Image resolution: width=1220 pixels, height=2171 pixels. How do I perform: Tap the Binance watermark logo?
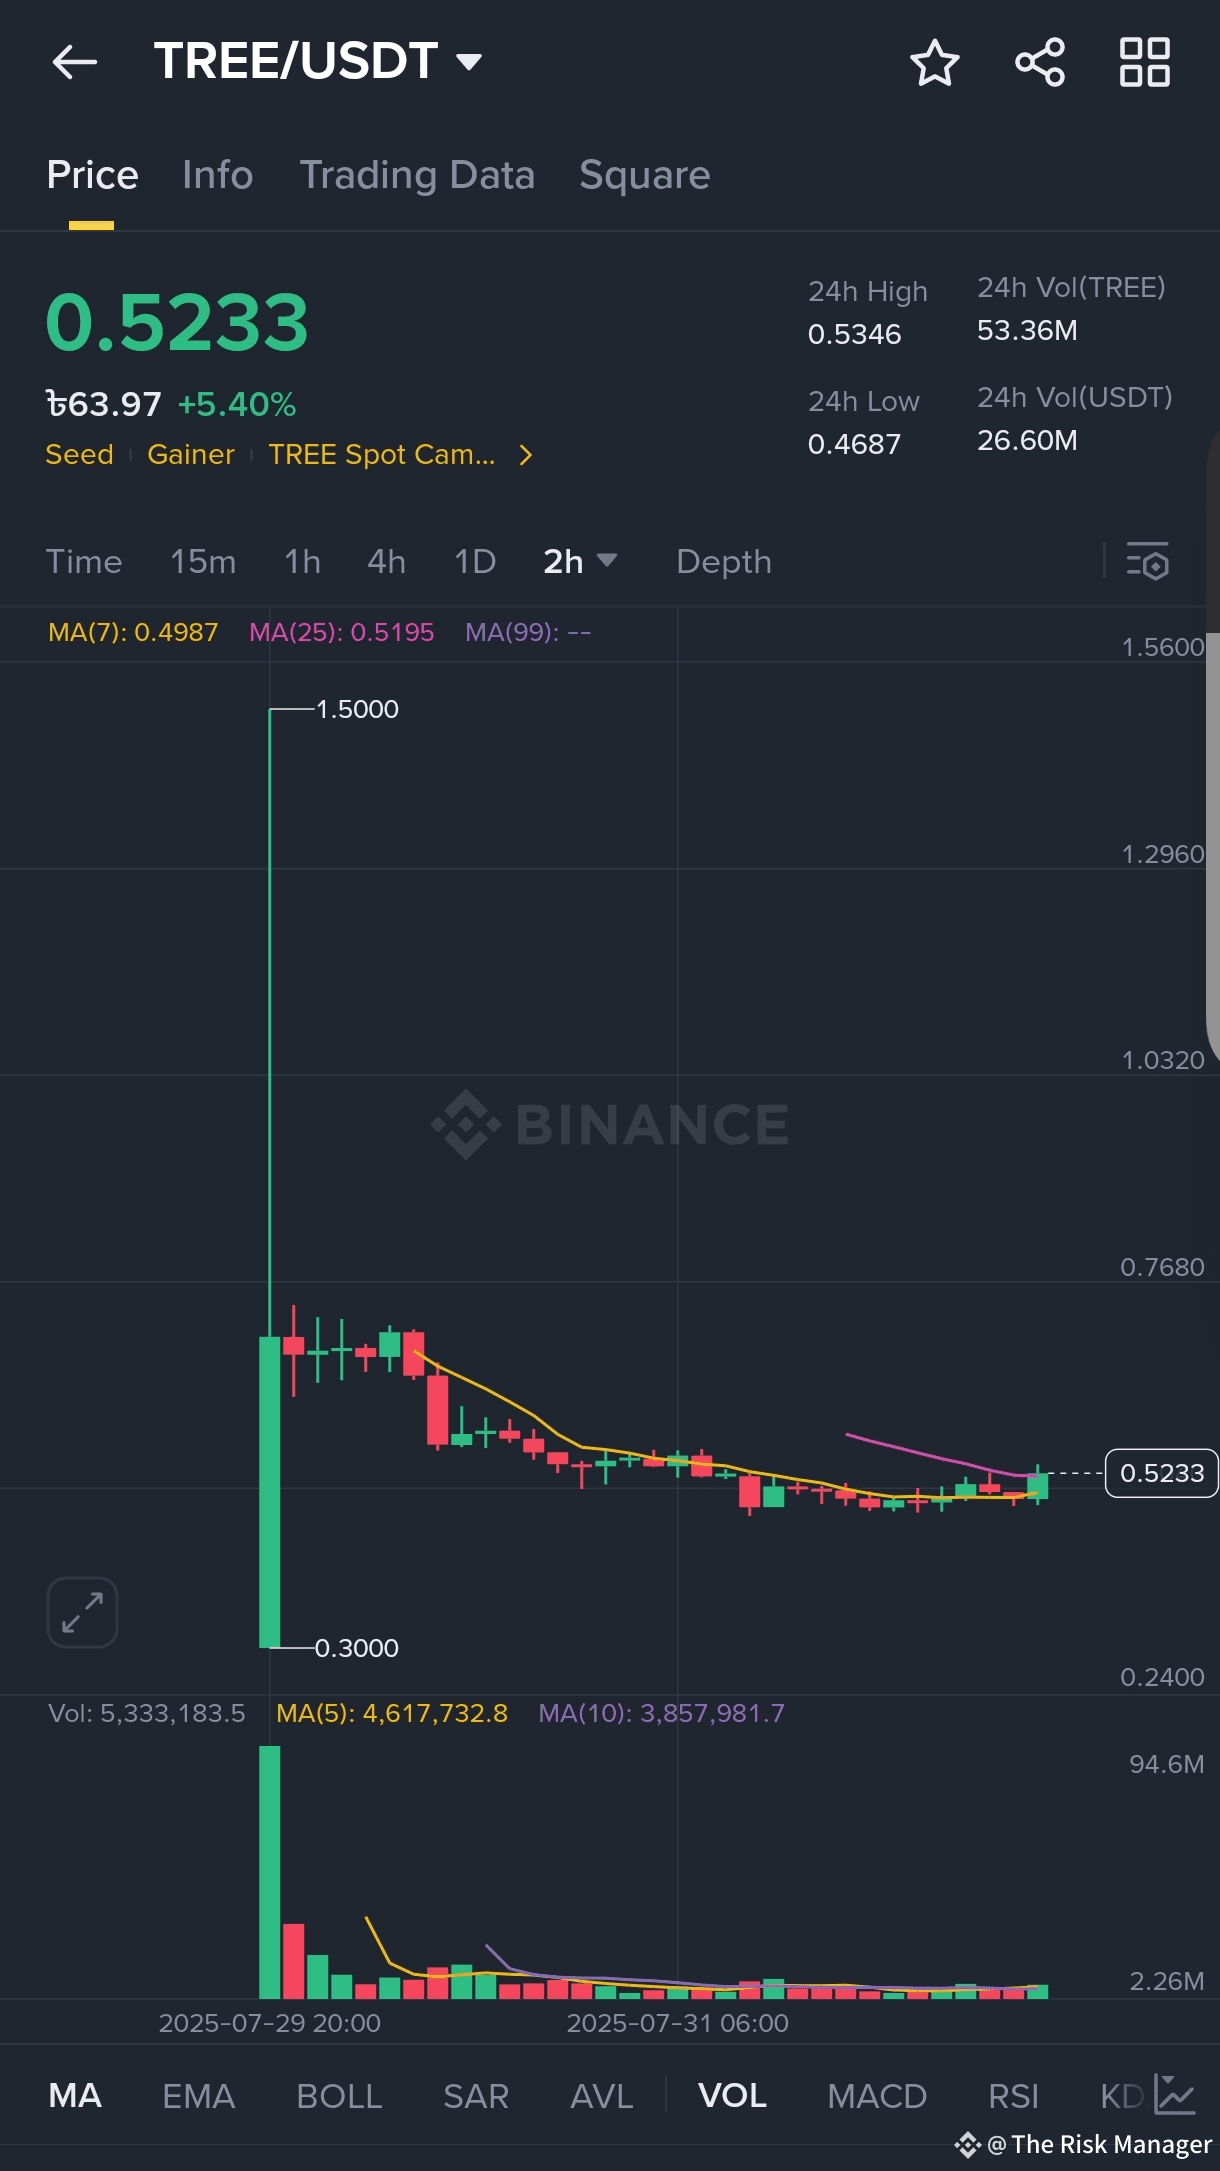click(610, 1124)
